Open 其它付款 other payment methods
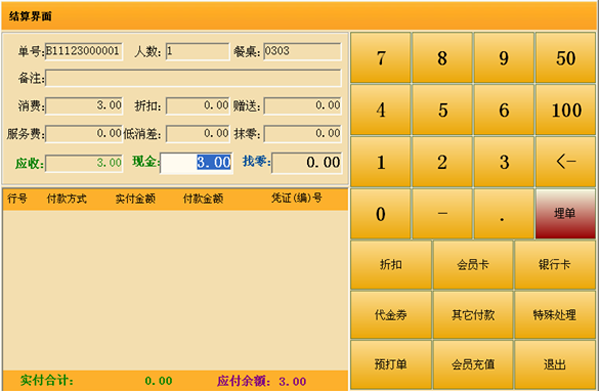The image size is (600, 391). [473, 315]
